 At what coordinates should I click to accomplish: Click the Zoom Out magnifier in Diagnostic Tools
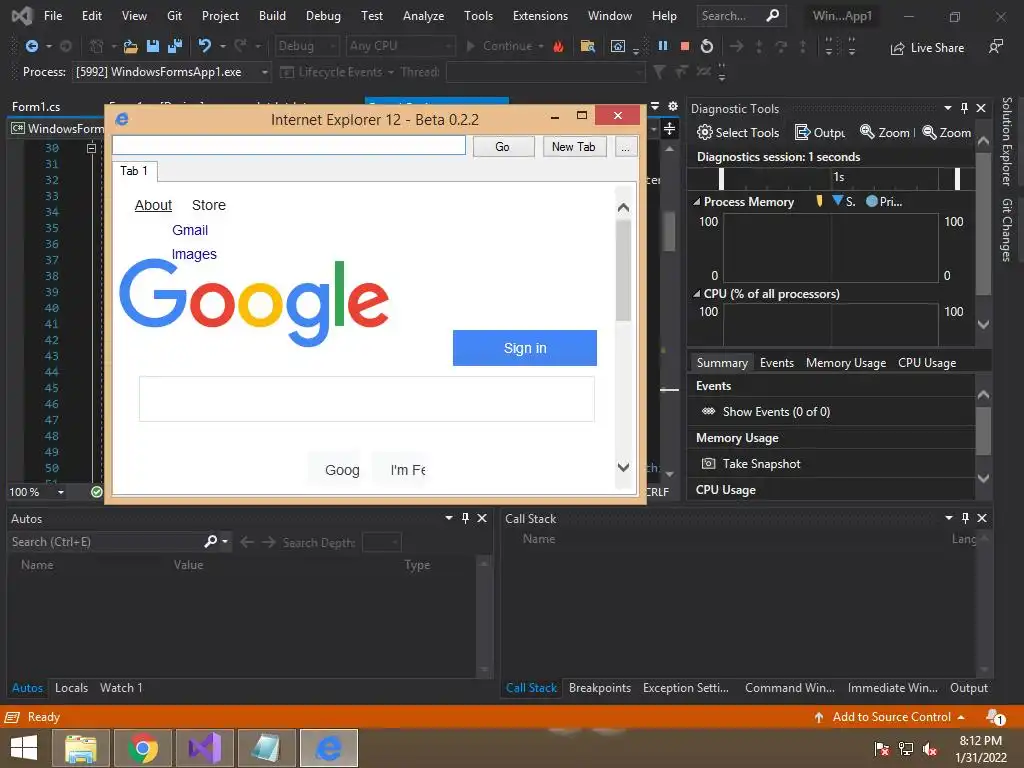tap(929, 133)
